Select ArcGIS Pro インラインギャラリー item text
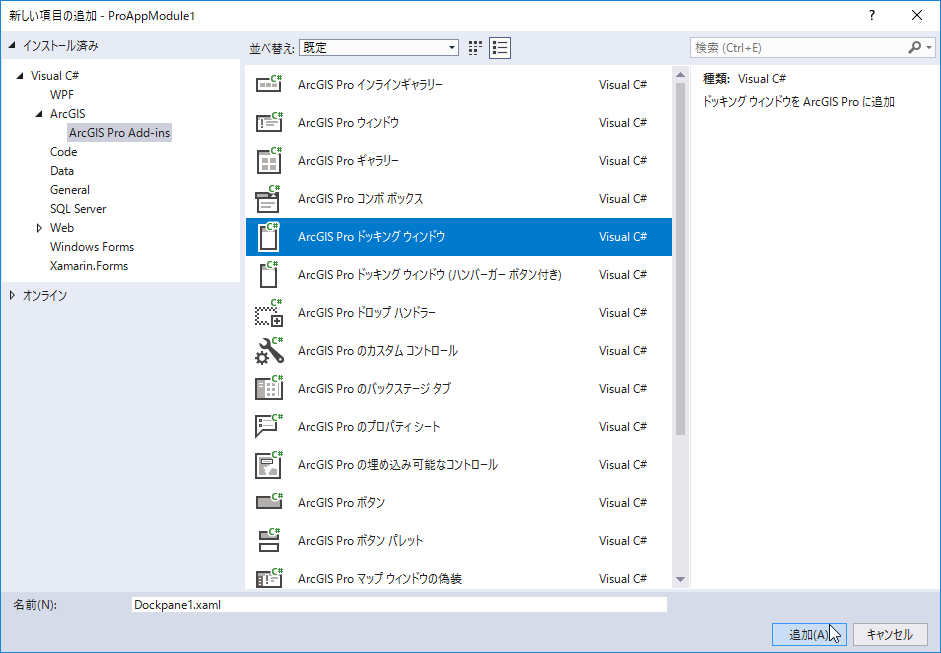Screen dimensions: 941x653 [370, 85]
